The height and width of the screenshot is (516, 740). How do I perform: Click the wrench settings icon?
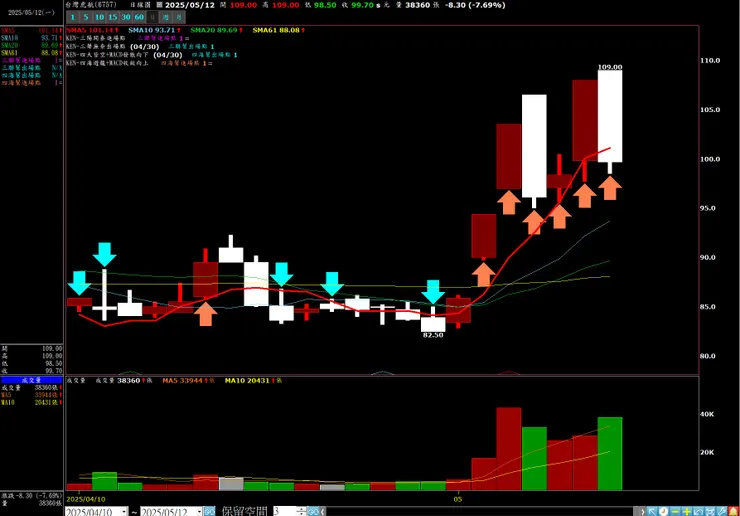coord(722,511)
